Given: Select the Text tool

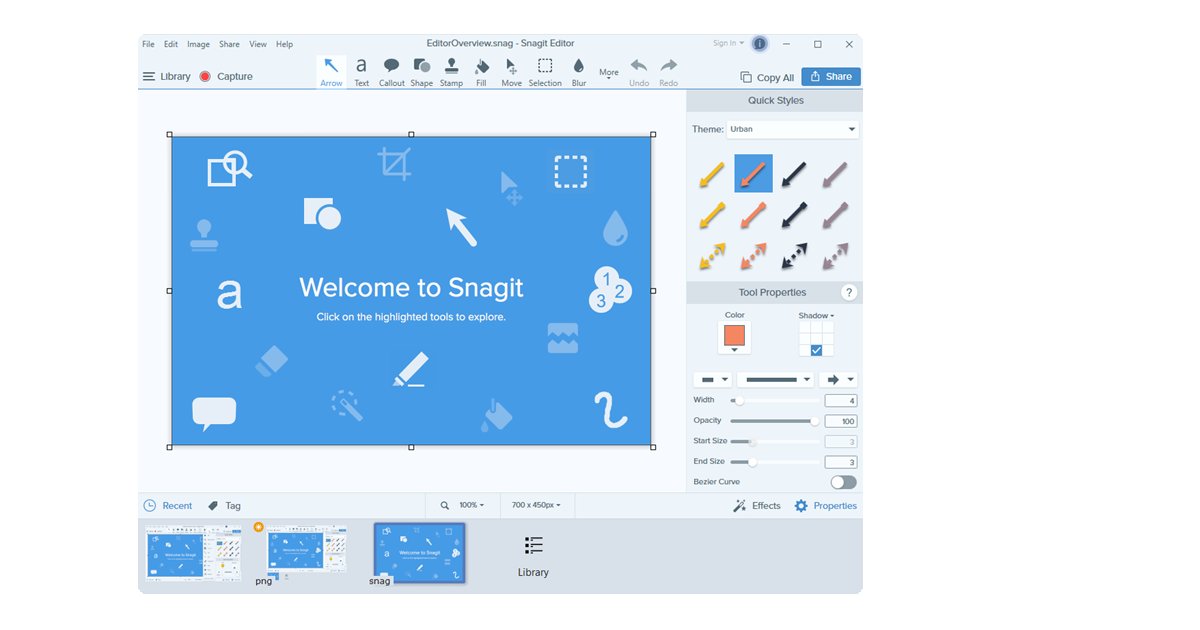Looking at the screenshot, I should click(x=361, y=72).
